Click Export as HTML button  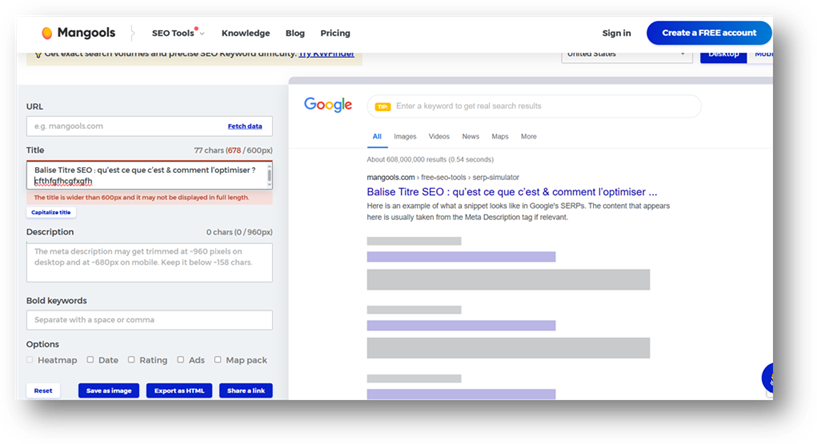point(179,390)
